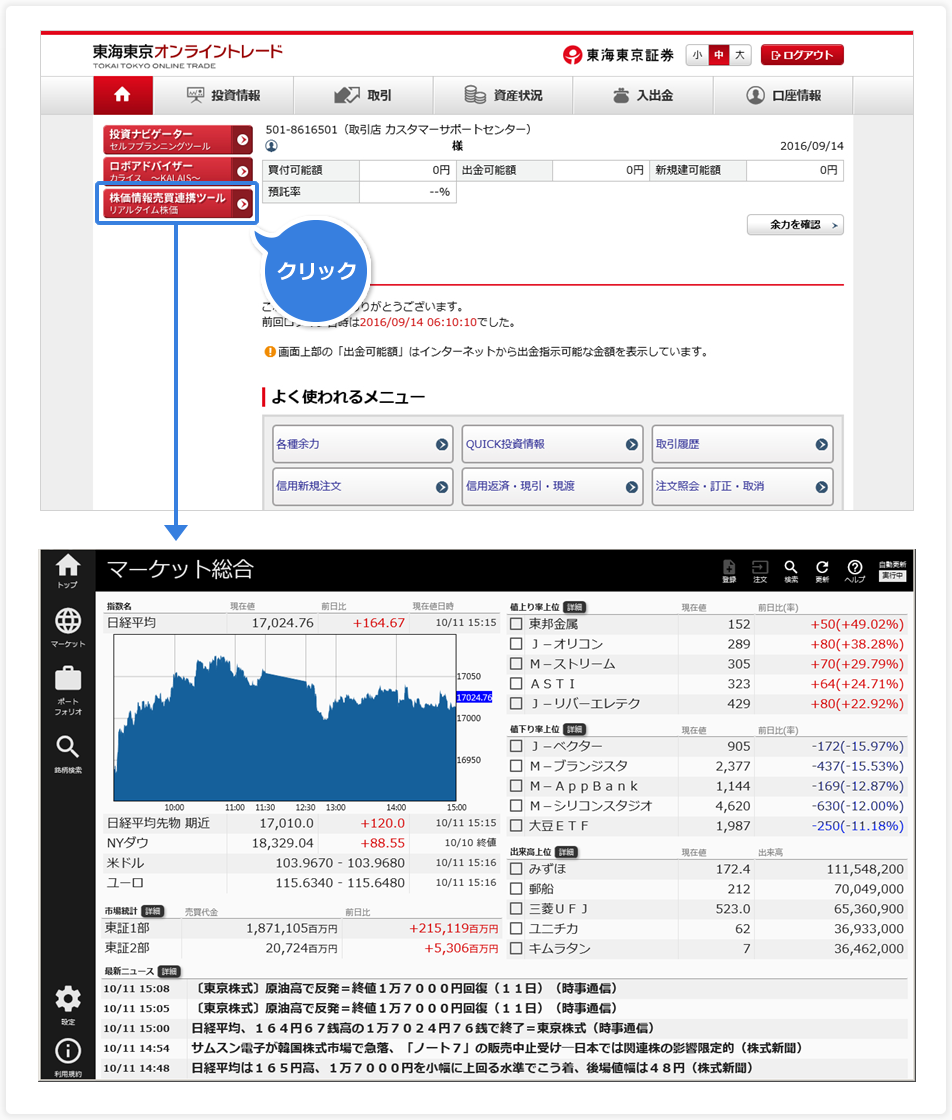Check the J-オリコン checkbox

click(516, 644)
